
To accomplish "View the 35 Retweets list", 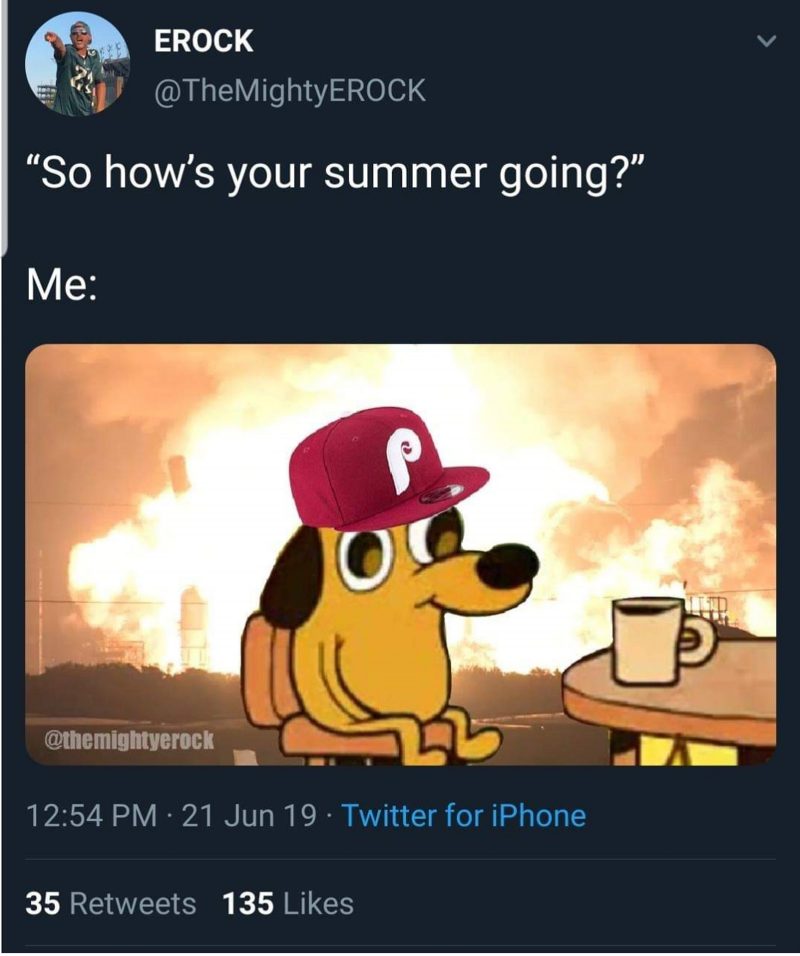I will pyautogui.click(x=110, y=904).
